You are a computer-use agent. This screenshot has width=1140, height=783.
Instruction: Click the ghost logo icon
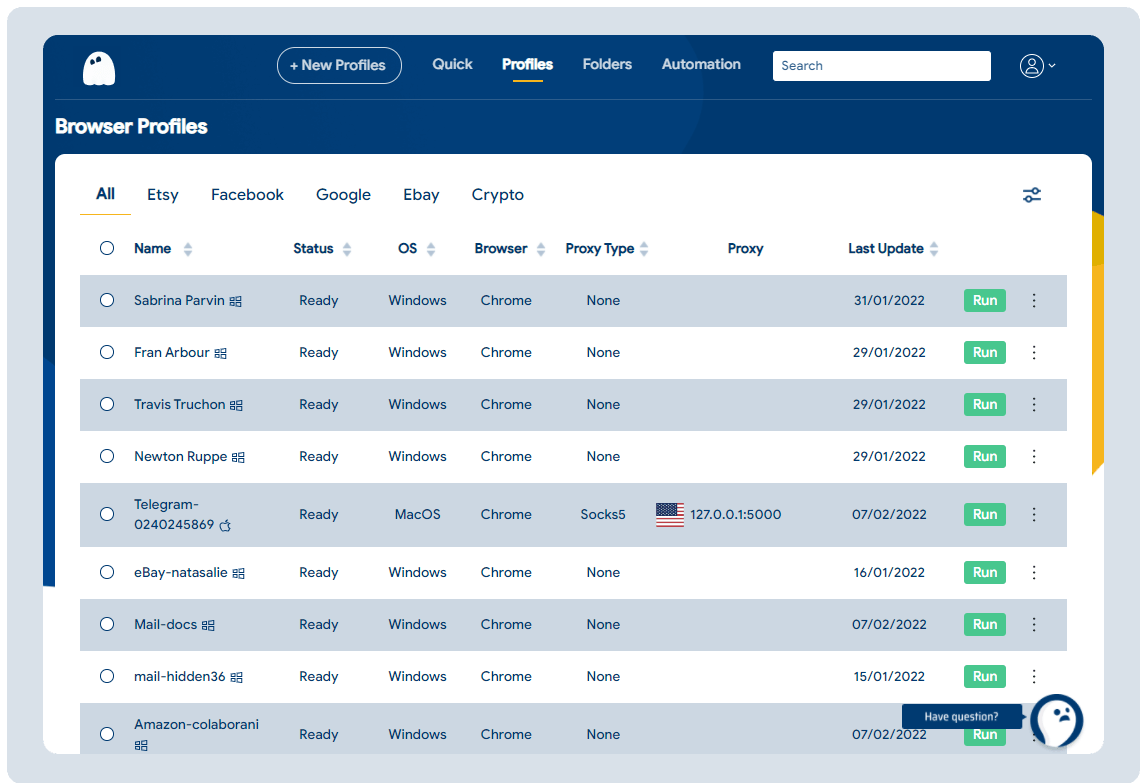(x=99, y=68)
